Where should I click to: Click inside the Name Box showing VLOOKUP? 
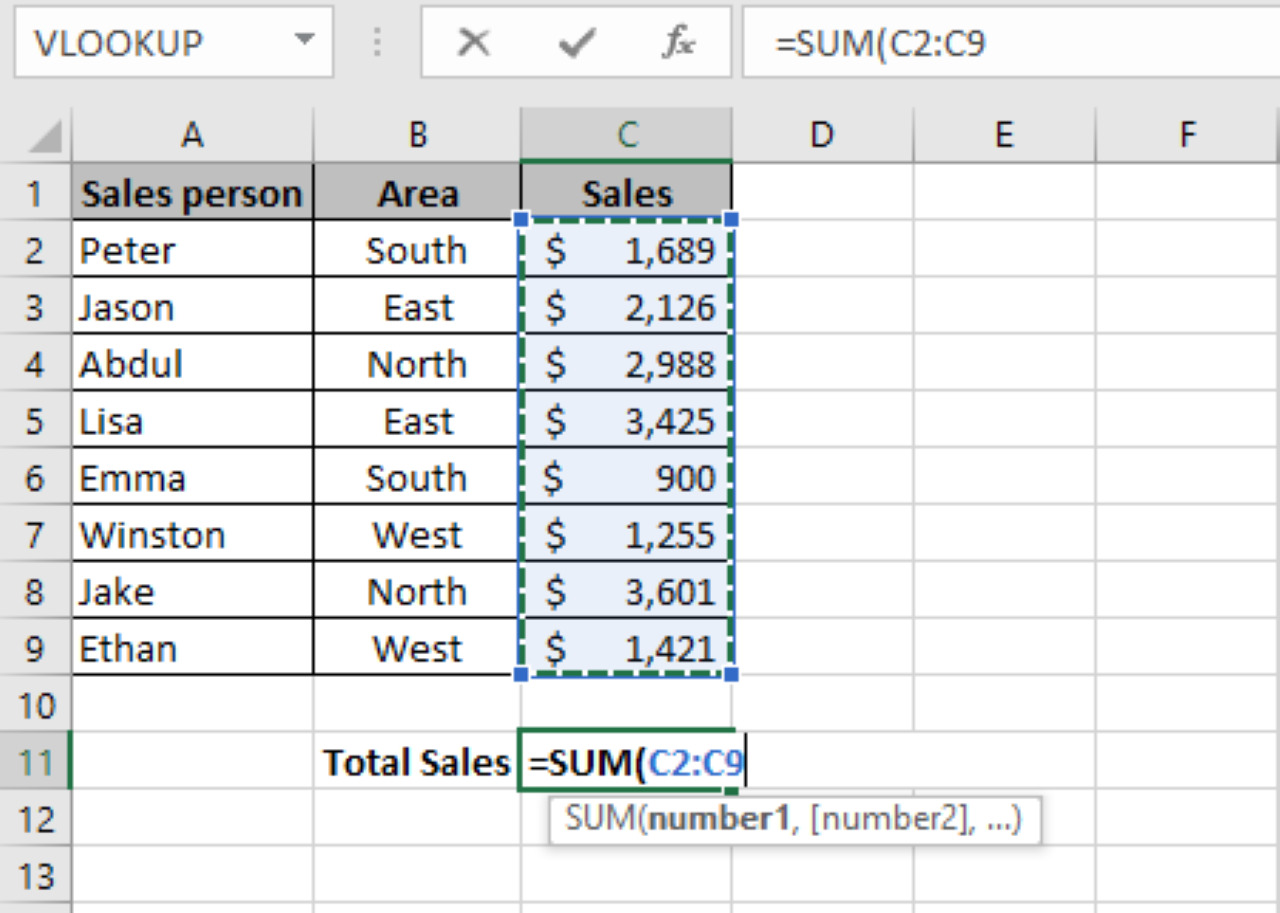[150, 43]
